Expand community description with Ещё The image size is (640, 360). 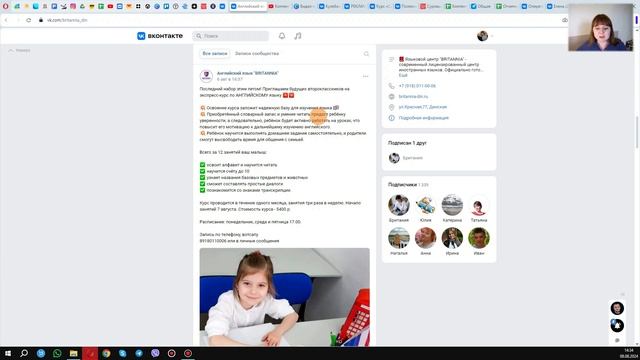[x=403, y=76]
